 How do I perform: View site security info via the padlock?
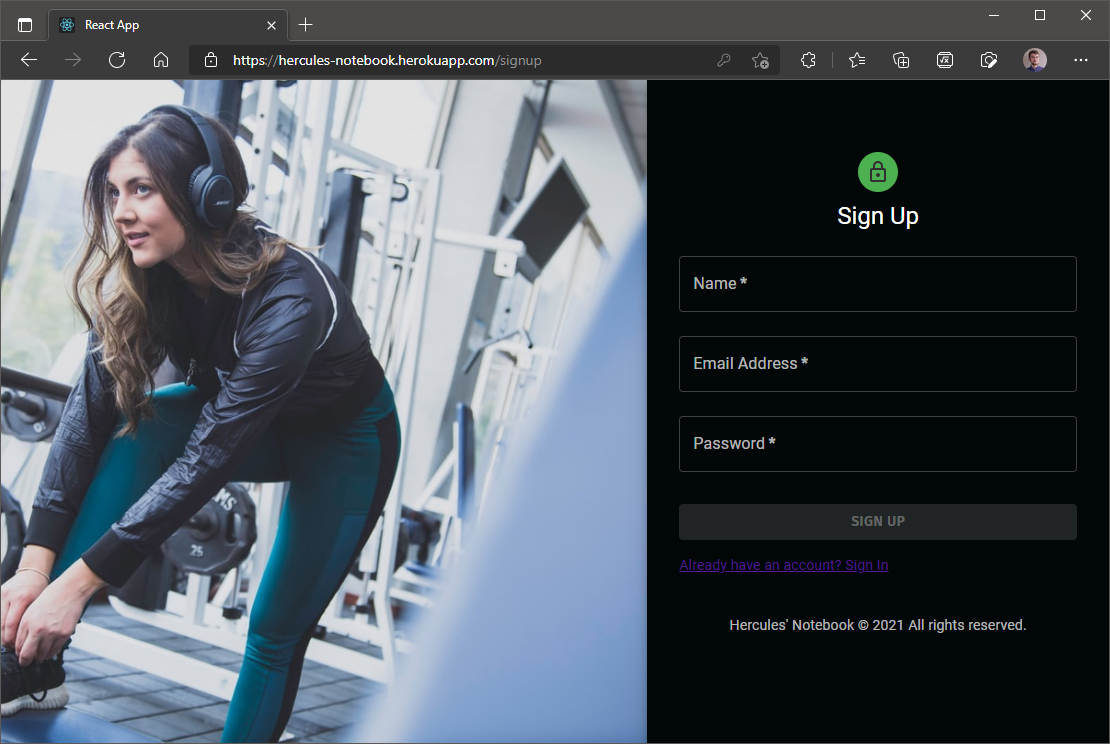[211, 60]
